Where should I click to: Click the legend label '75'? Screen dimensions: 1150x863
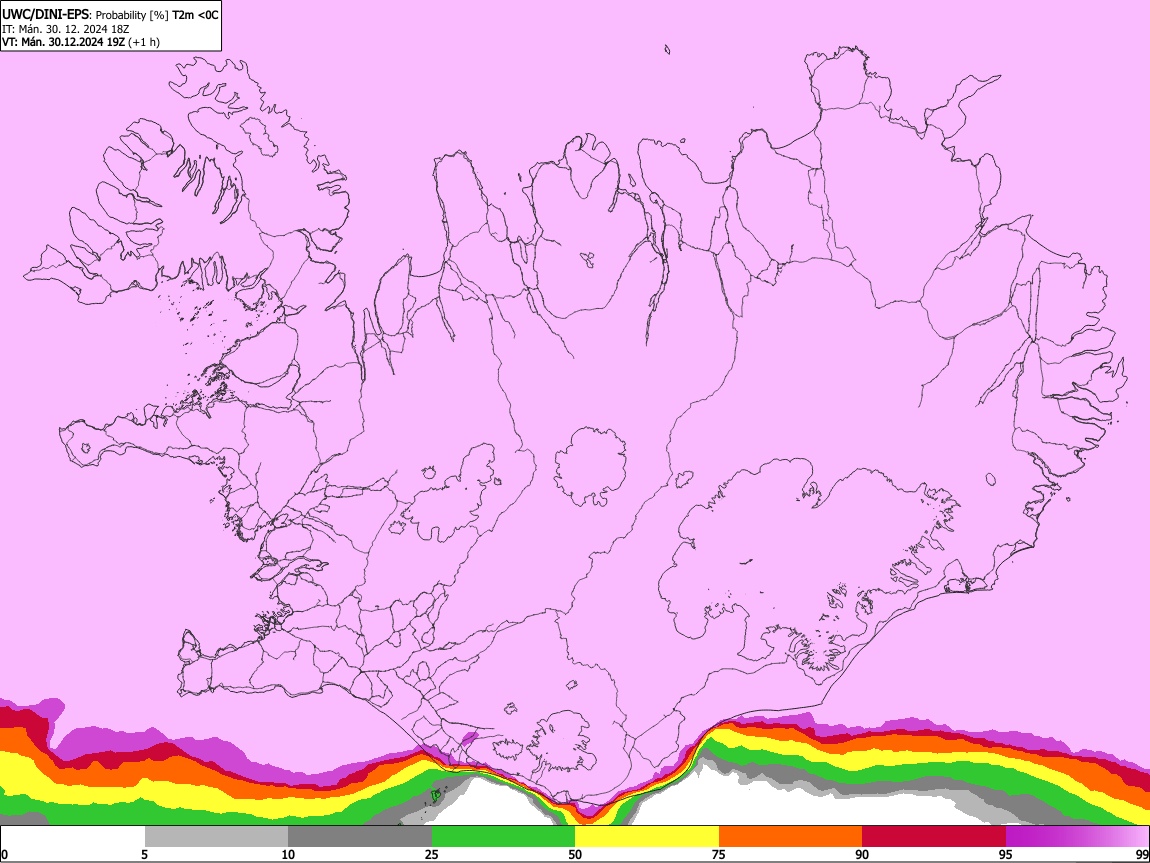(719, 855)
